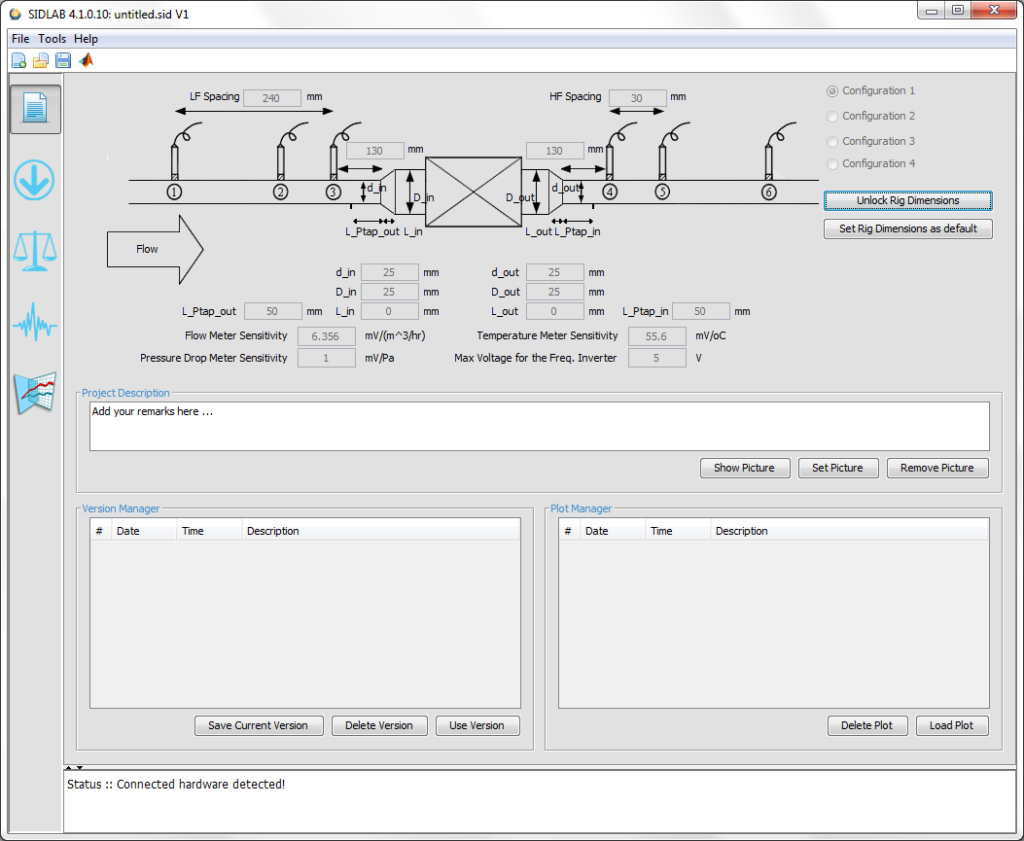Image resolution: width=1024 pixels, height=841 pixels.
Task: Pick the Configuration 3 radio button
Action: 832,142
